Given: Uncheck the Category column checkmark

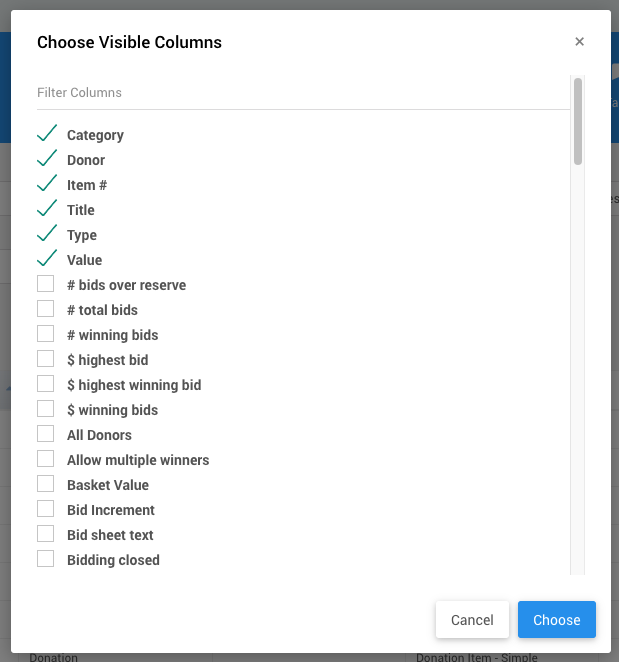Looking at the screenshot, I should [x=46, y=134].
